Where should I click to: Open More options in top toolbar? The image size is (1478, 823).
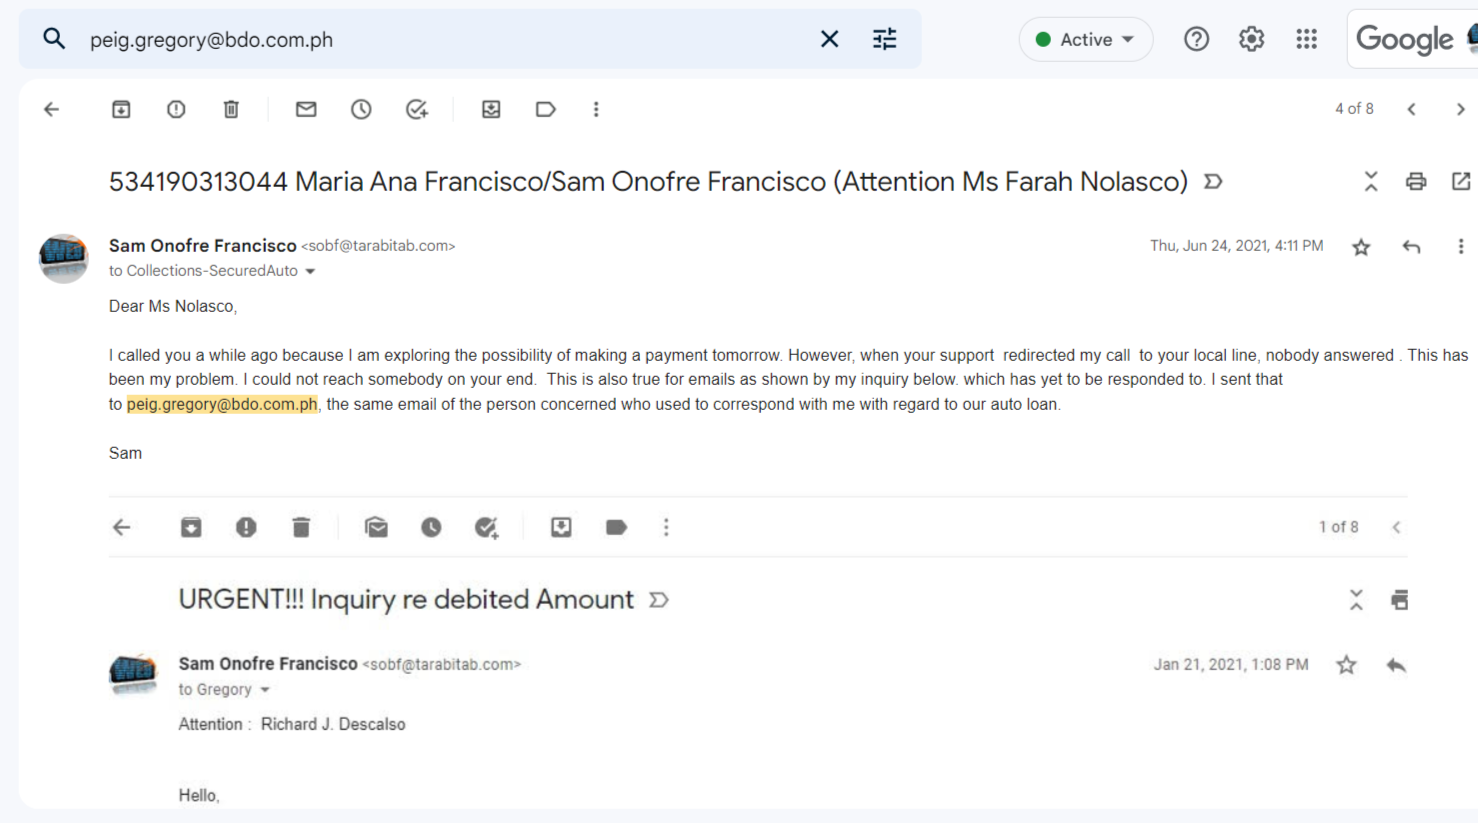point(596,109)
